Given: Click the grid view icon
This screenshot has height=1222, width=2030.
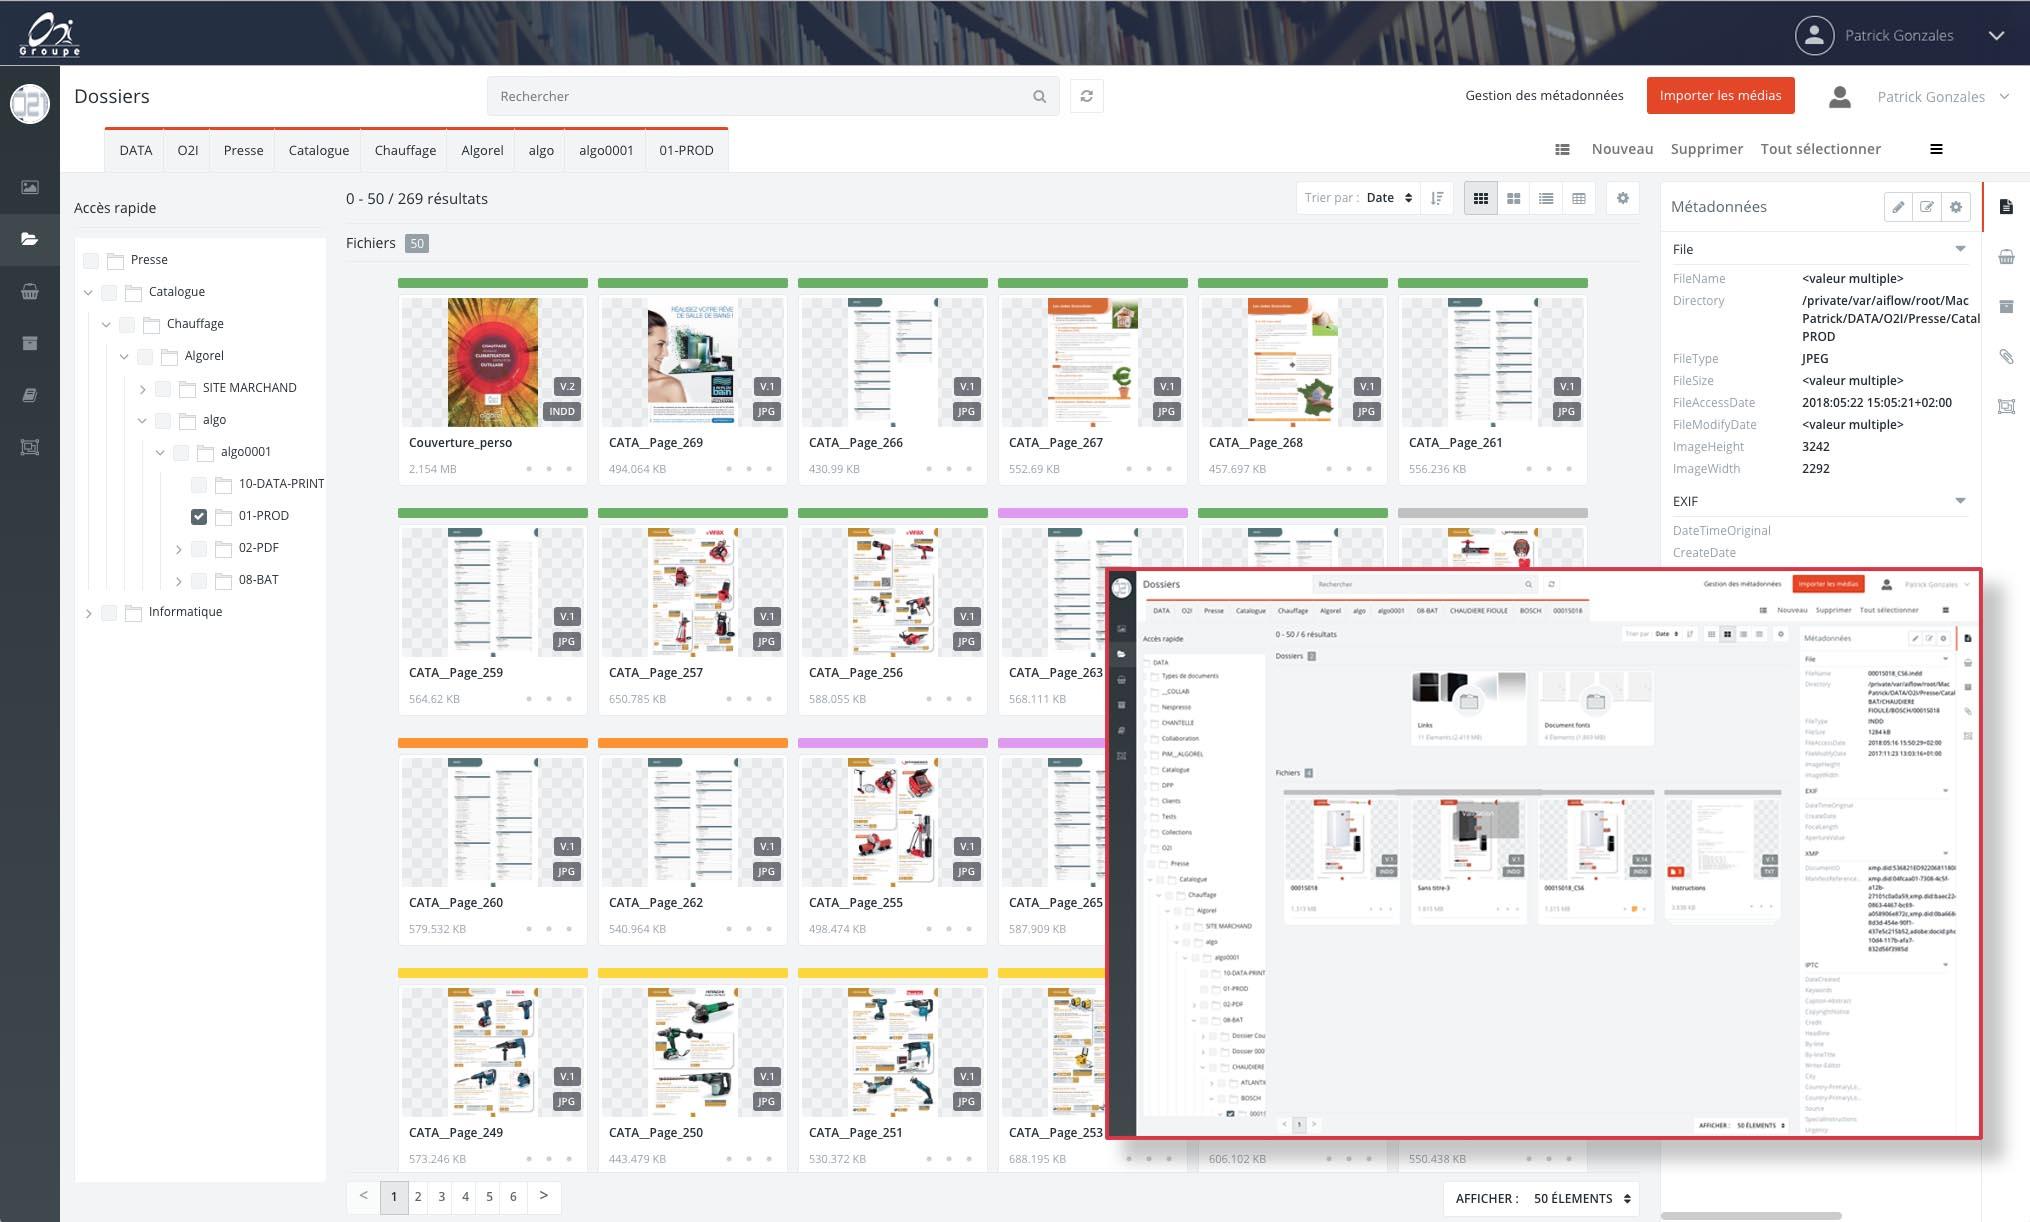Looking at the screenshot, I should pos(1480,199).
